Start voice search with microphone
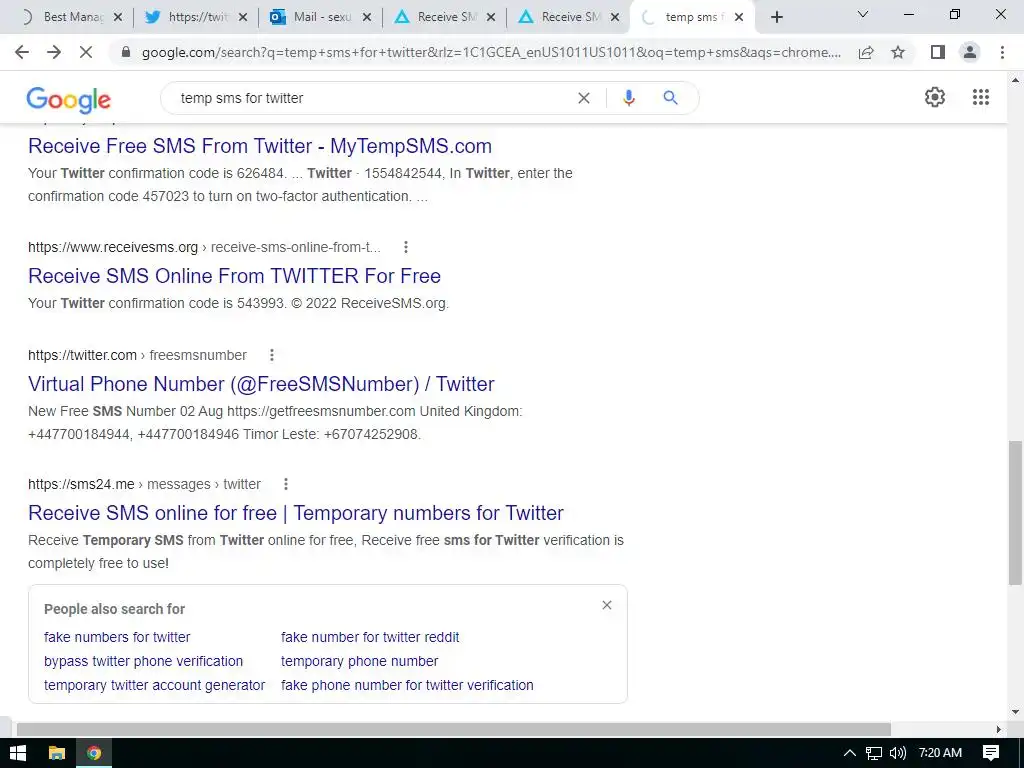 point(628,98)
